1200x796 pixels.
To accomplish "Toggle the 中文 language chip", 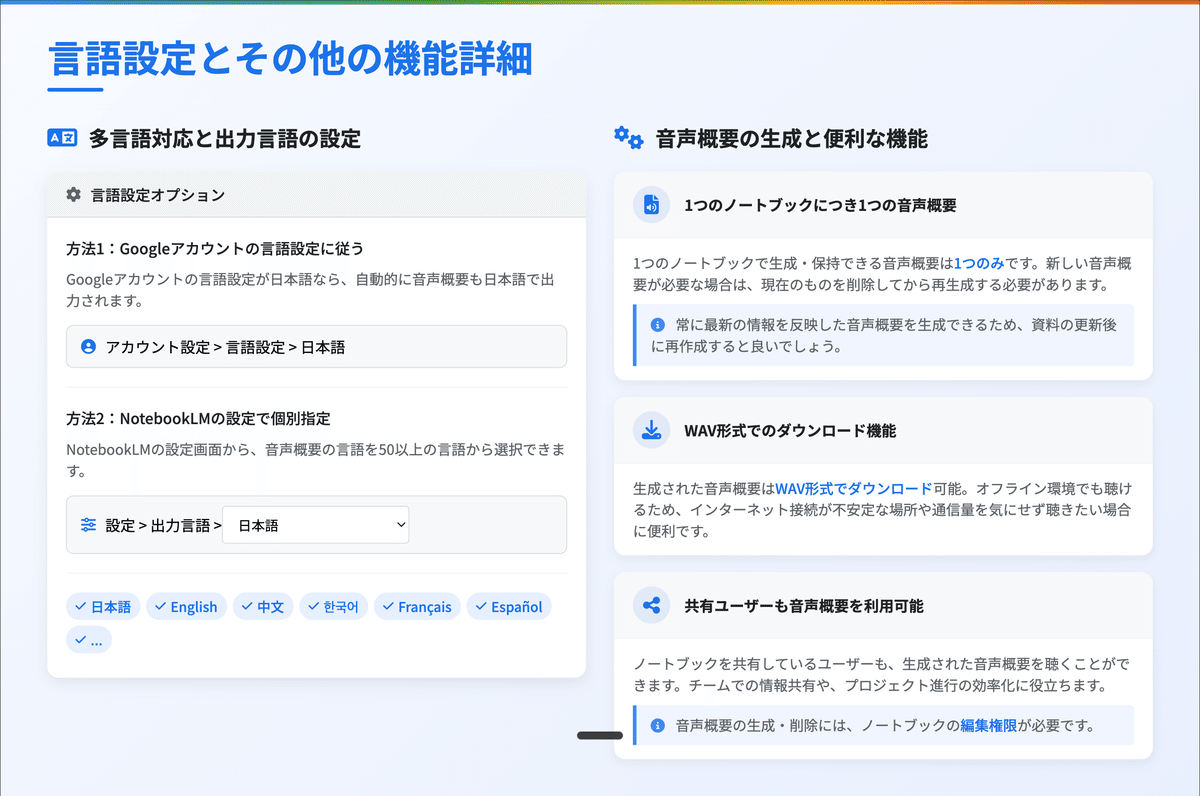I will coord(263,606).
